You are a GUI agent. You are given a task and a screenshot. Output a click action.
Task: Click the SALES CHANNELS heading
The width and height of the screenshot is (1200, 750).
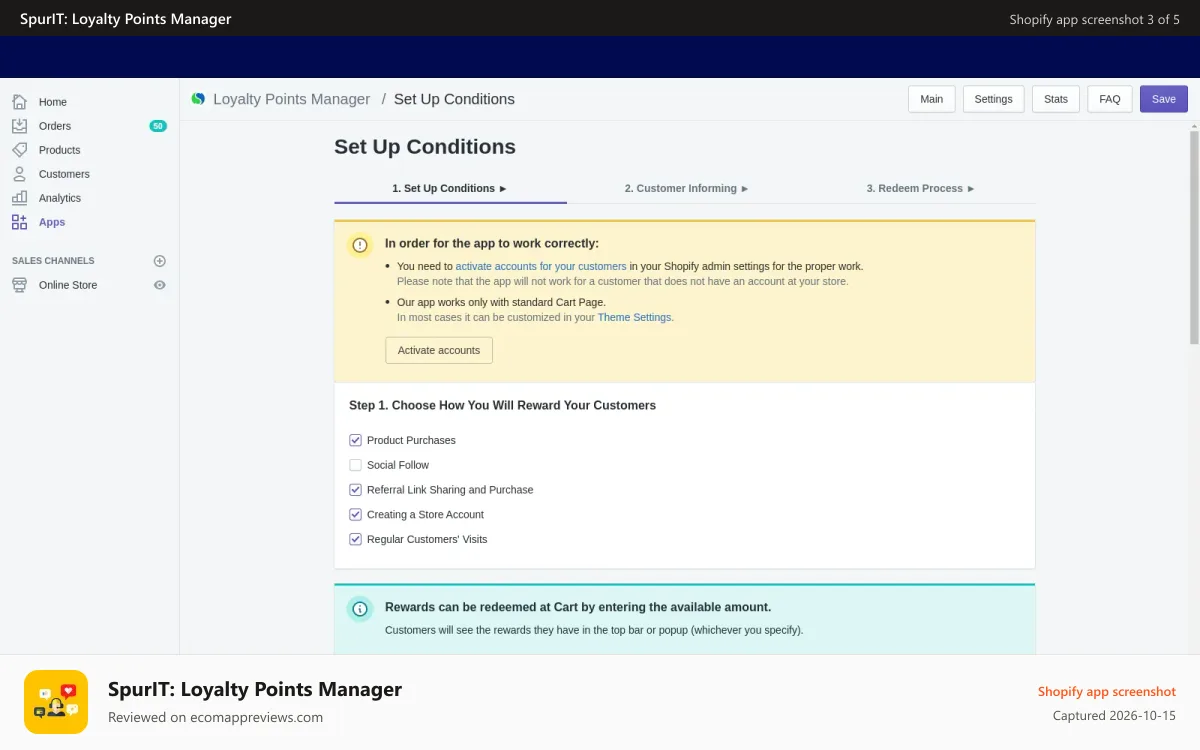coord(53,261)
